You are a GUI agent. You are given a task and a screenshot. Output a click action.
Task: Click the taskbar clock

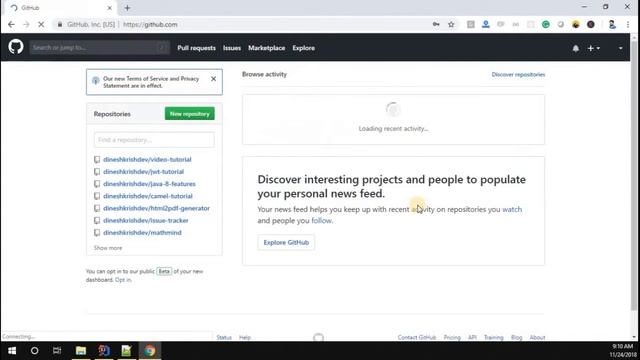(x=623, y=351)
